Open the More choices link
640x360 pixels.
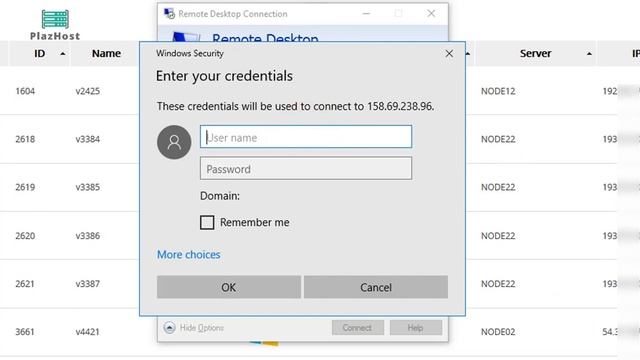coord(189,255)
